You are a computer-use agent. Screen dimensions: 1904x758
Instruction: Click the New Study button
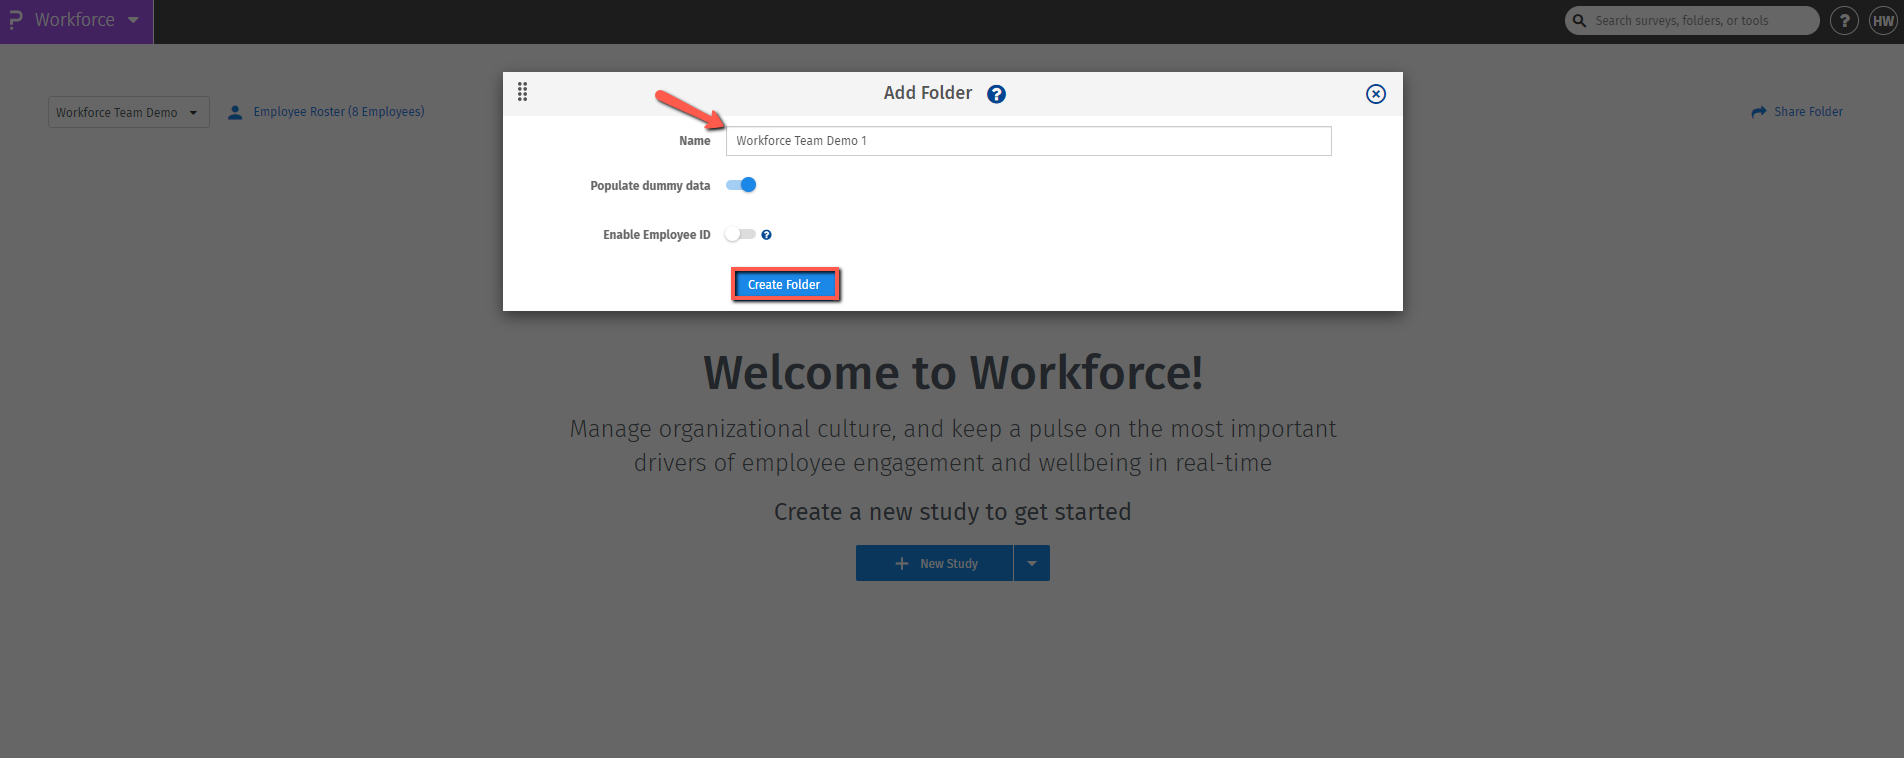(x=934, y=563)
